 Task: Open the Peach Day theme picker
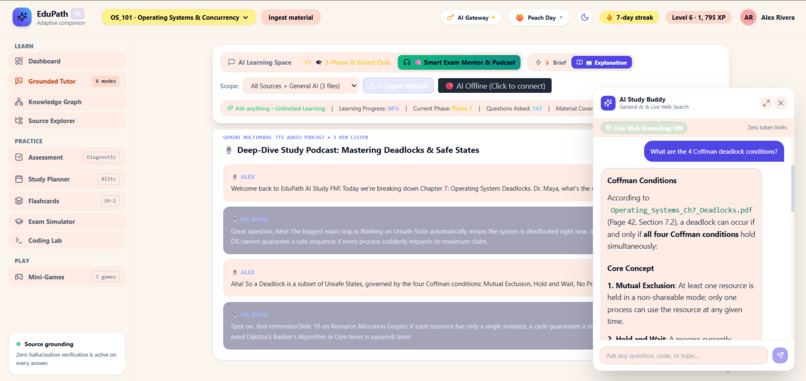[x=539, y=17]
